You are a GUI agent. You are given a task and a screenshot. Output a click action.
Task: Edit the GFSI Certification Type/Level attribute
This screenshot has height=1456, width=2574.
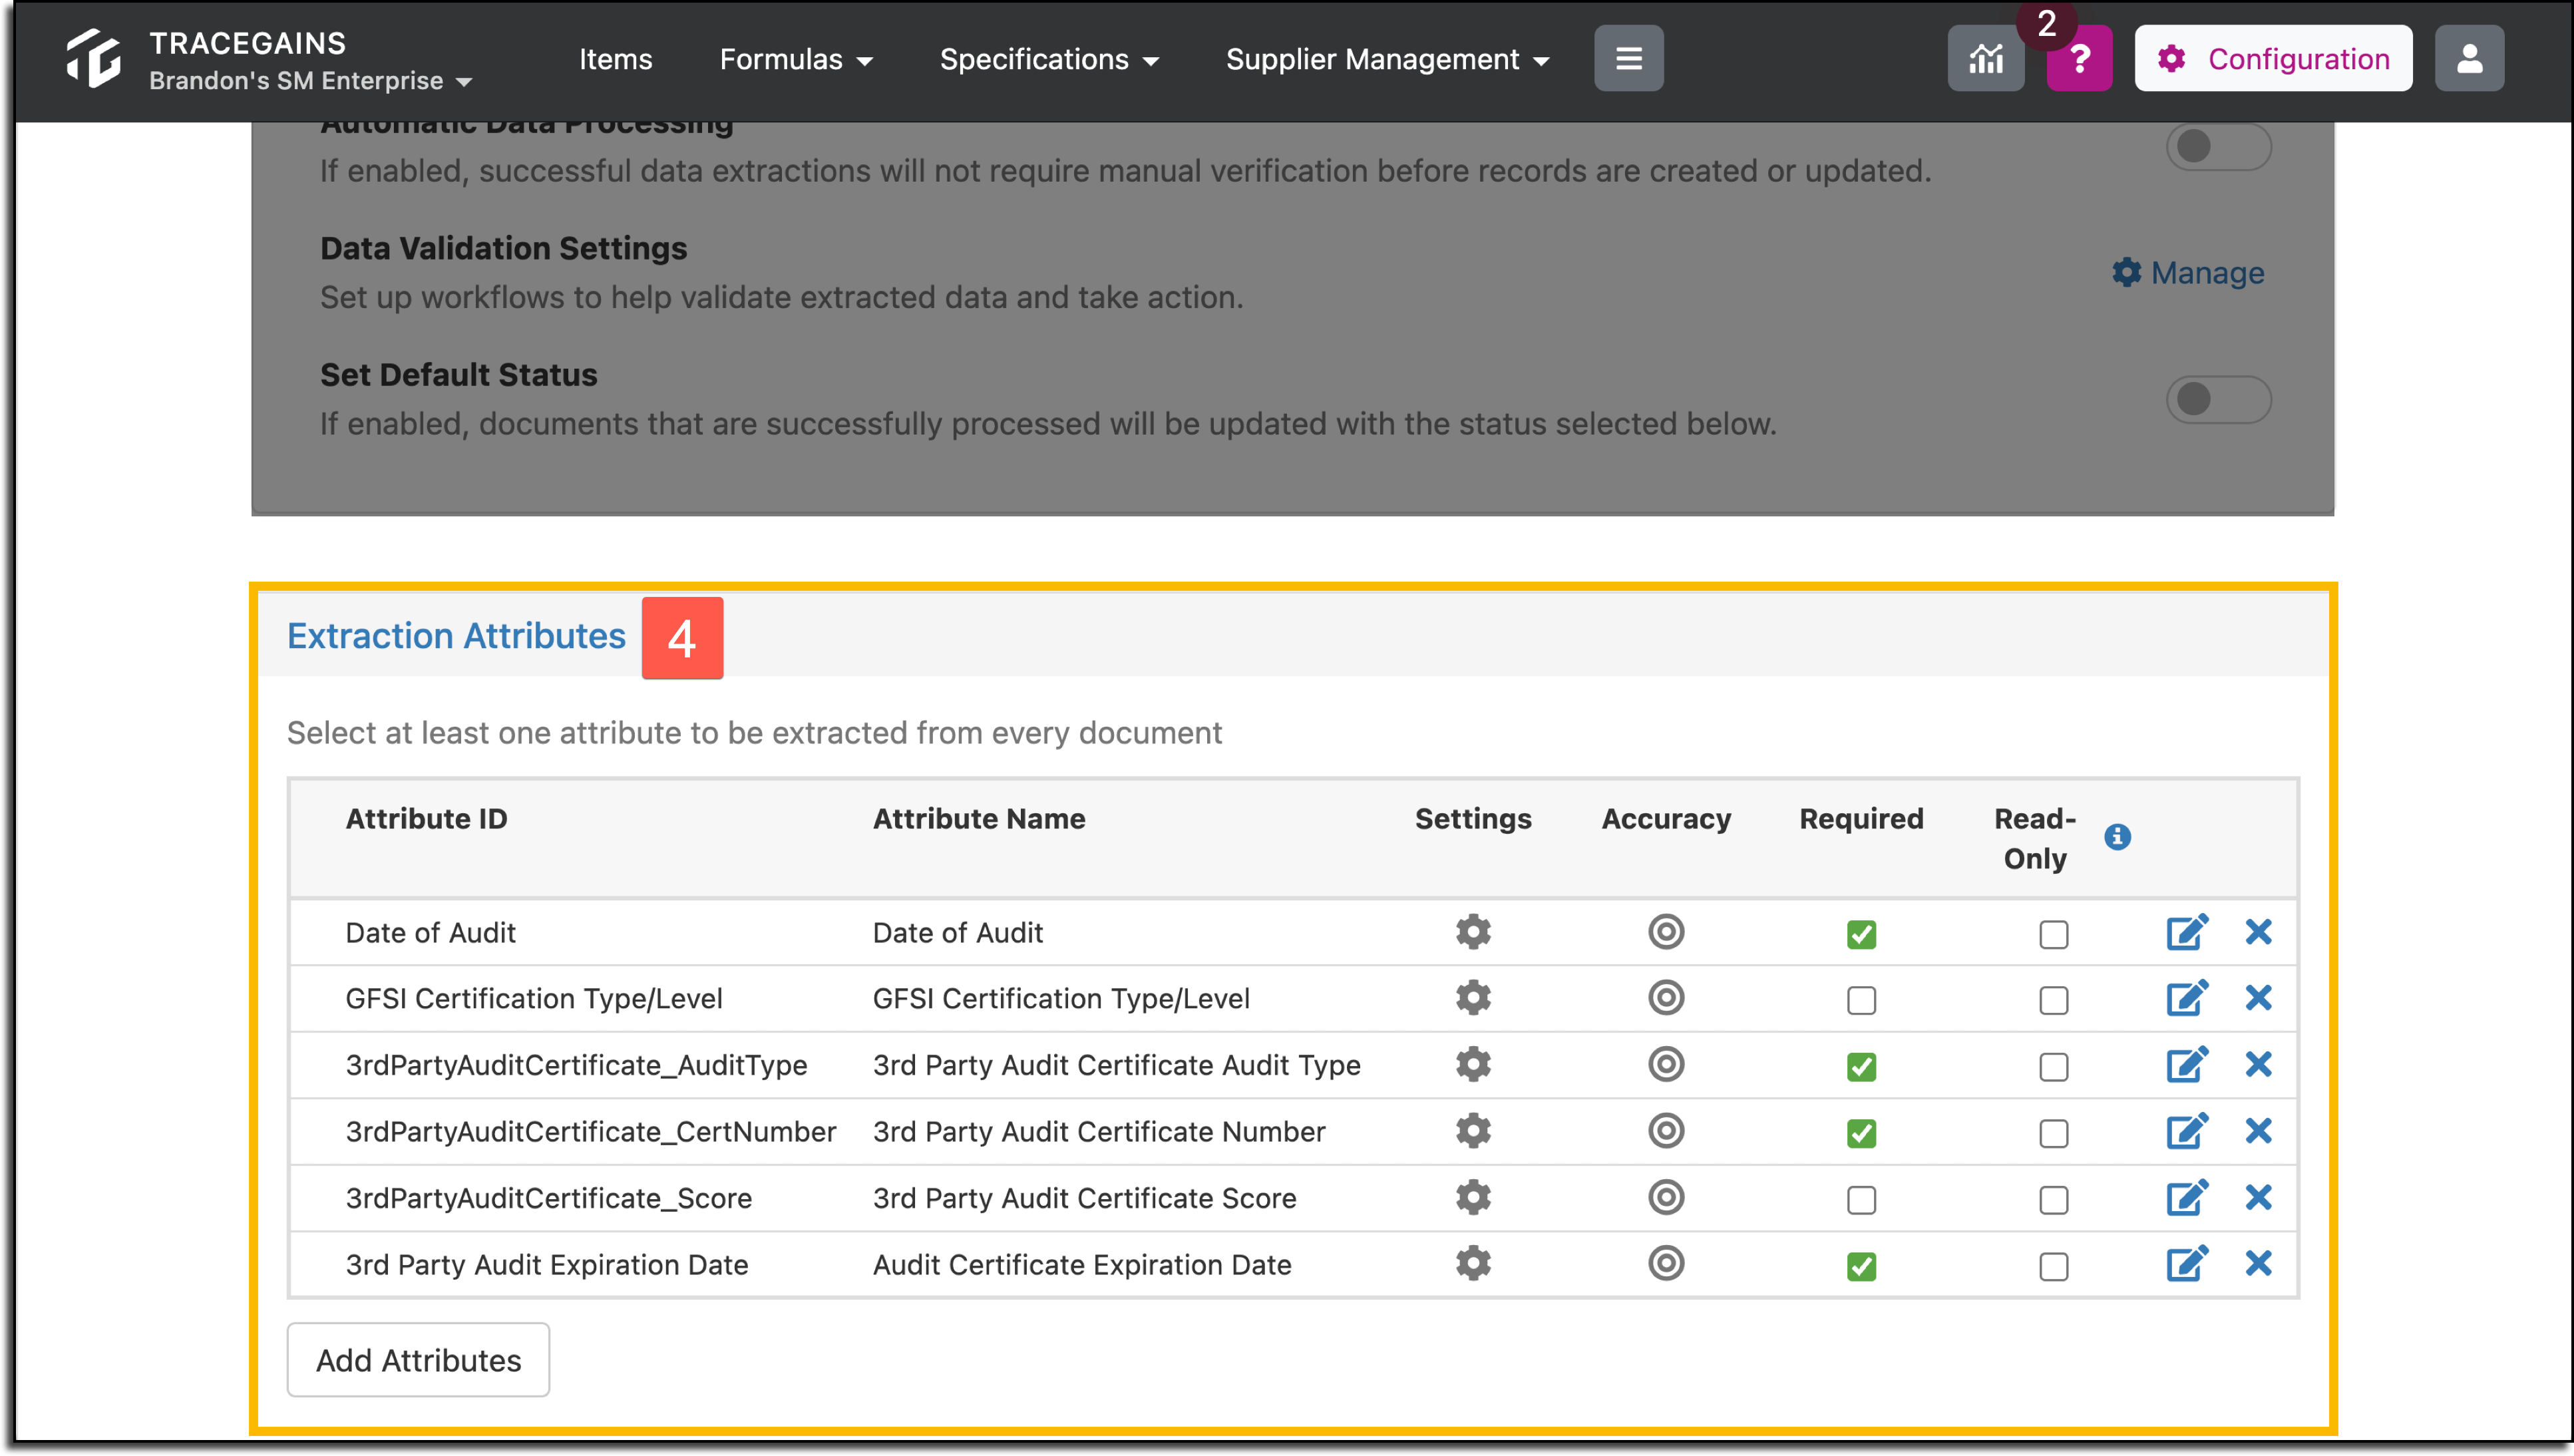point(2187,998)
